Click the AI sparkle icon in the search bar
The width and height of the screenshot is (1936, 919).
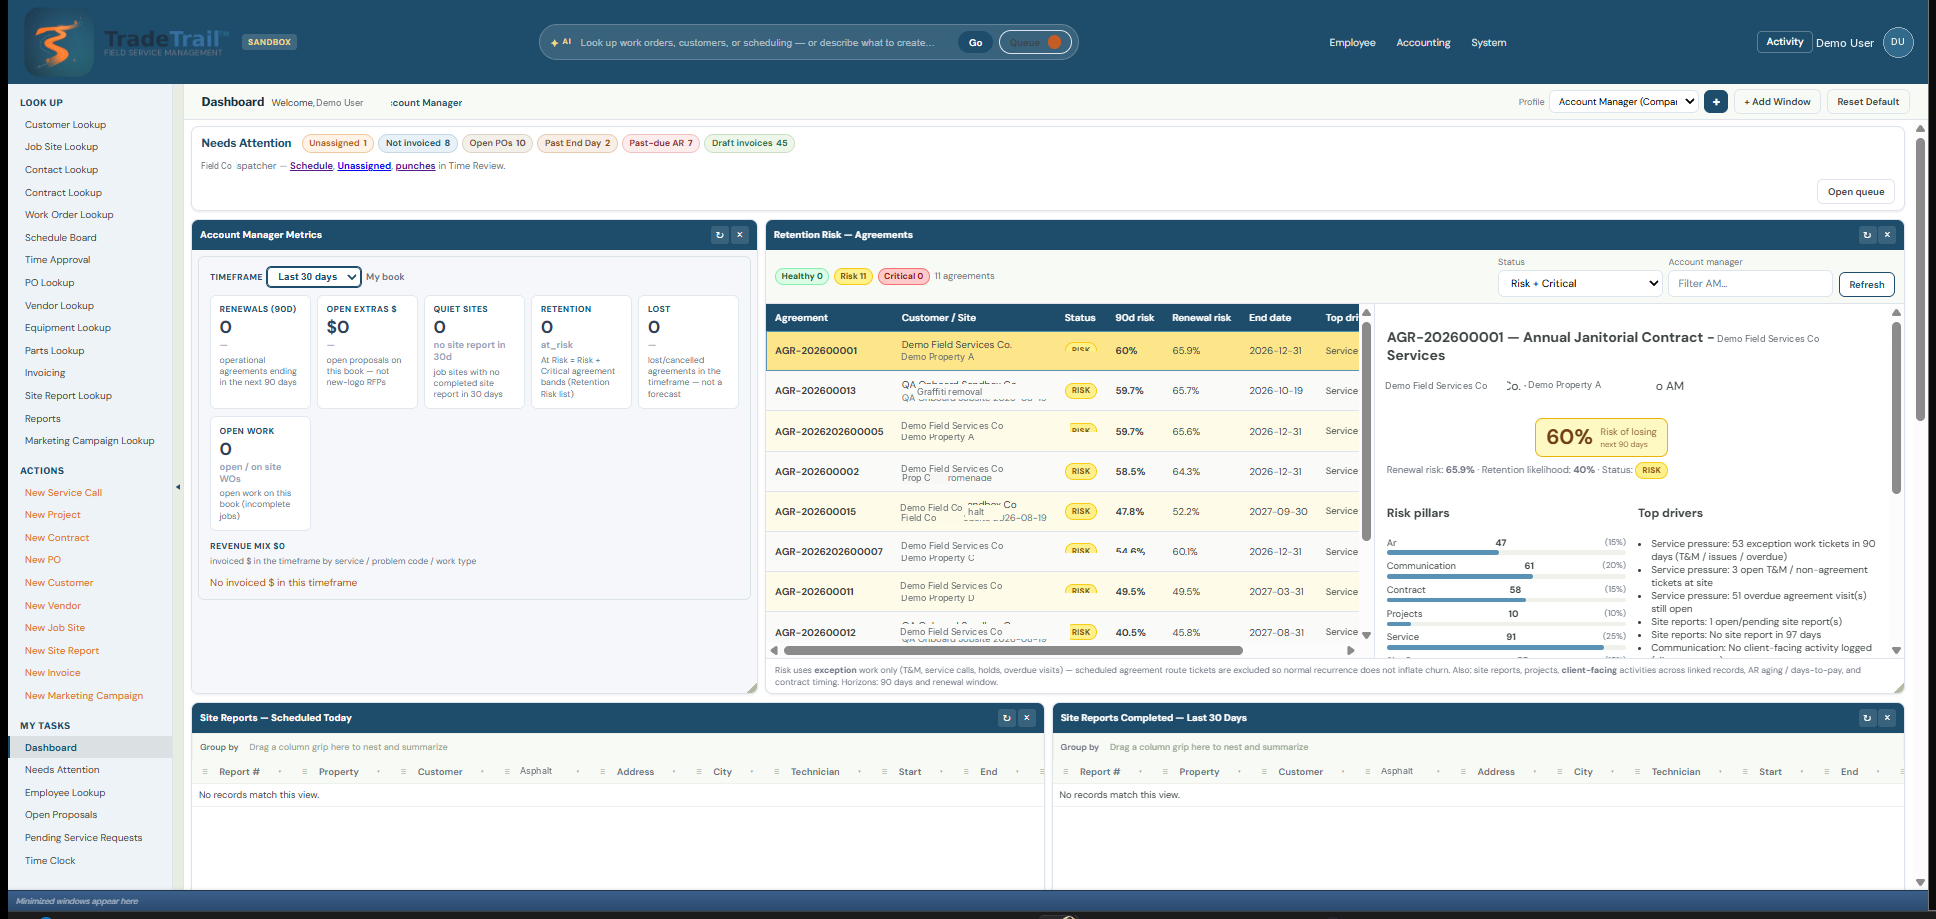point(555,43)
